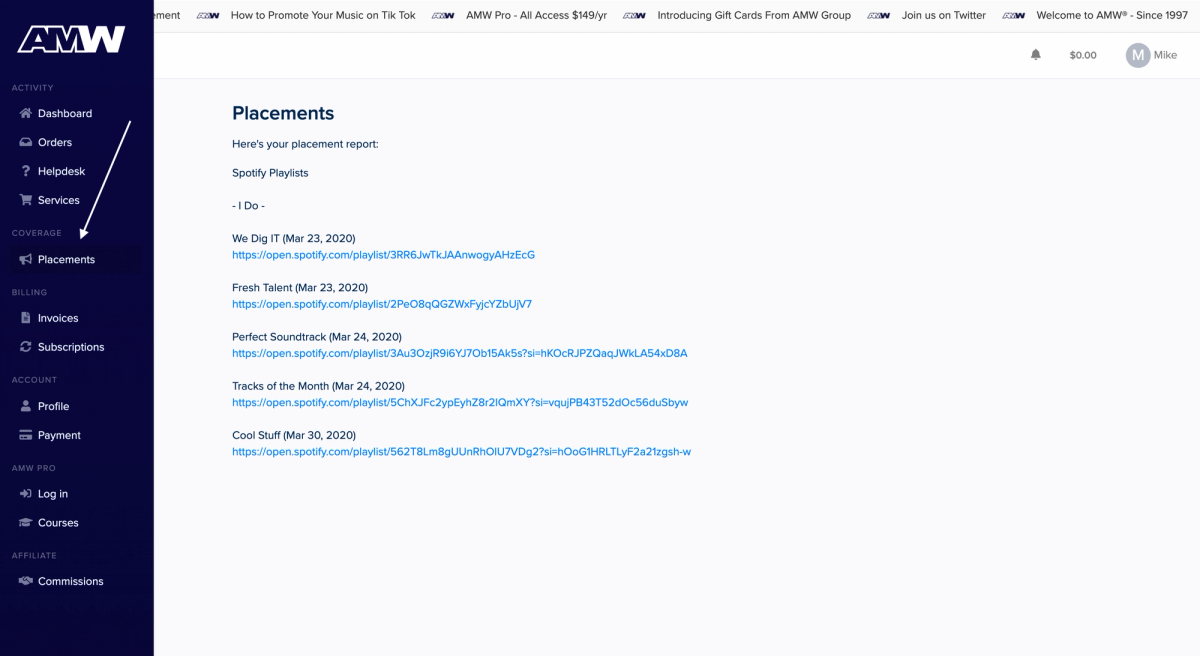Open the Fresh Talent playlist link
This screenshot has width=1200, height=656.
[382, 304]
